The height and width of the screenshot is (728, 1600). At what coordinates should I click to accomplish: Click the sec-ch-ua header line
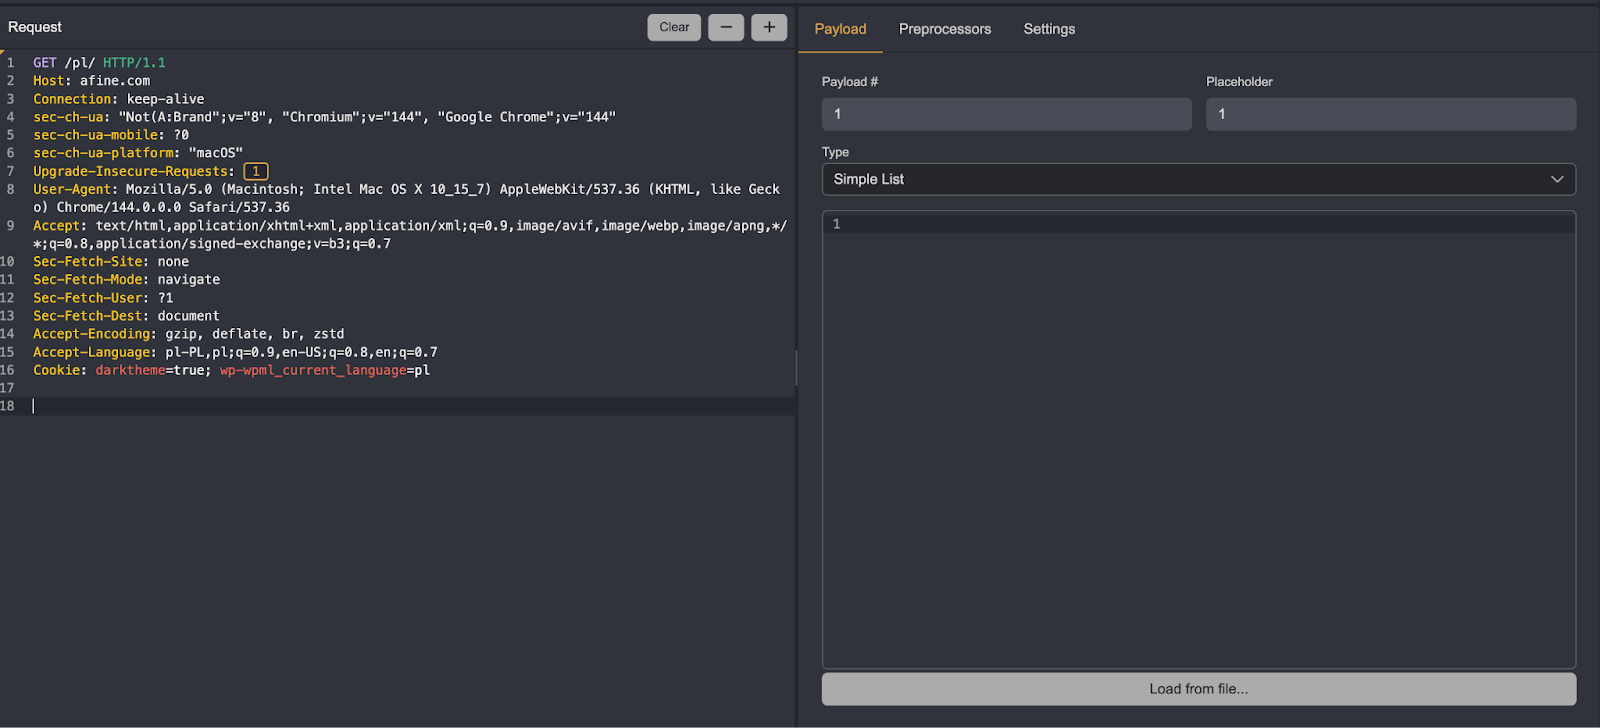[x=324, y=117]
